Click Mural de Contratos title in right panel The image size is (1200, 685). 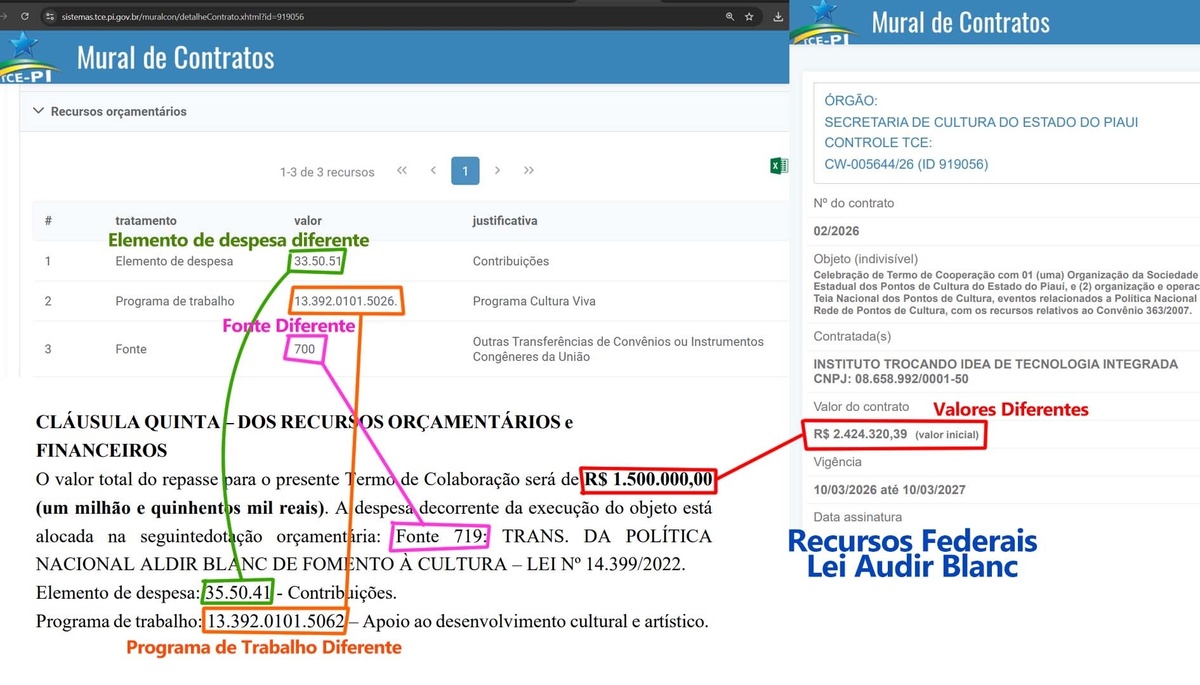click(961, 22)
